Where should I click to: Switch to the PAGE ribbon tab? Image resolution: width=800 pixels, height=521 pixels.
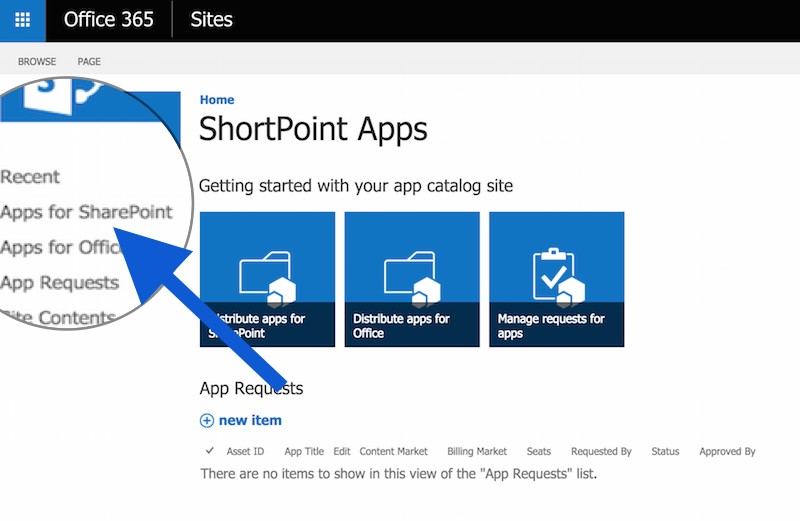(x=89, y=61)
